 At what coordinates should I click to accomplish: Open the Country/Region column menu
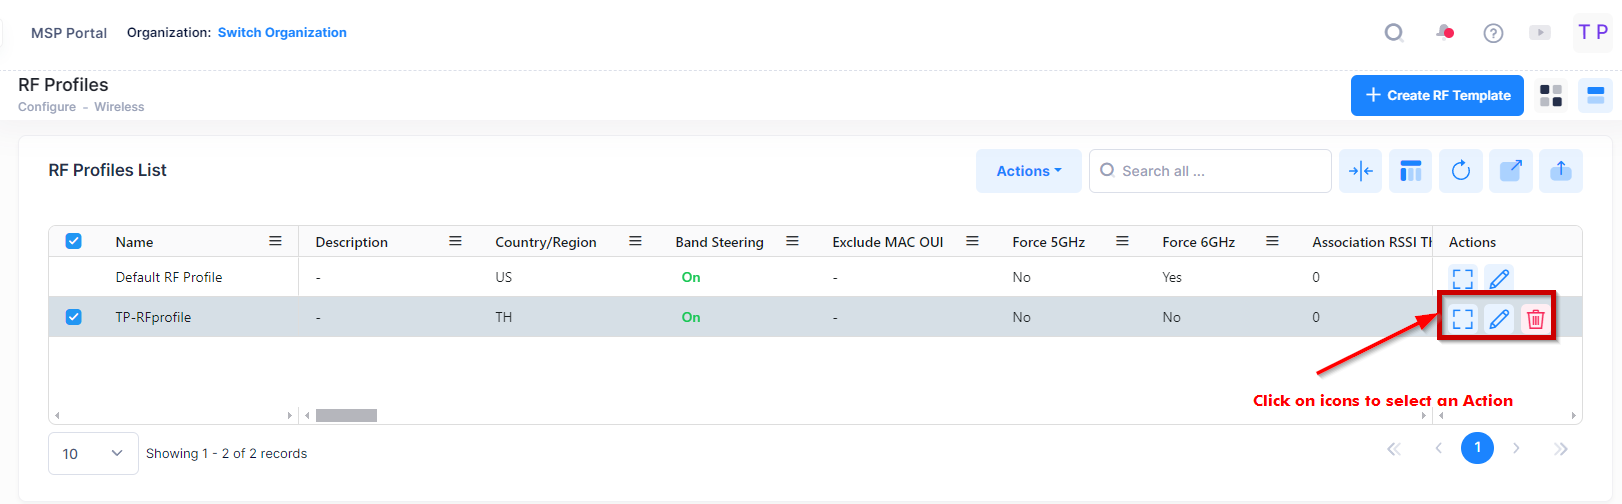pos(635,241)
